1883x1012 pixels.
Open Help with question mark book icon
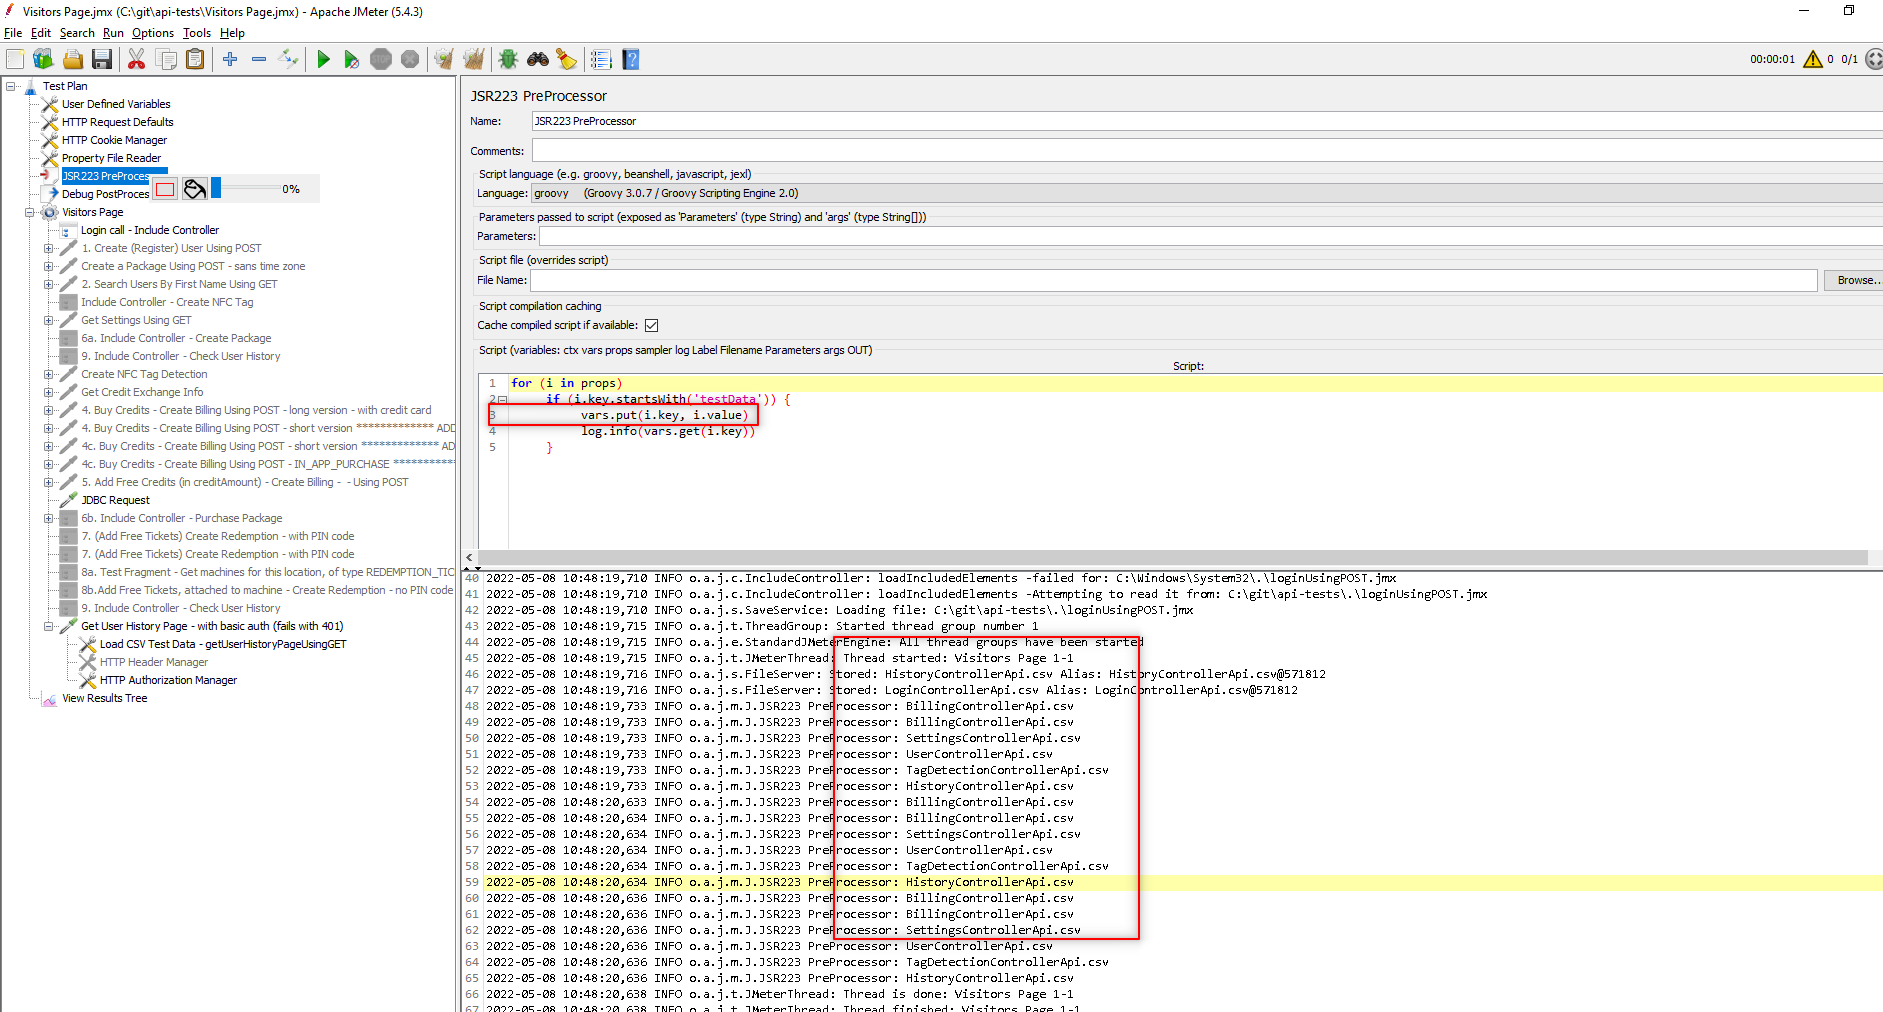pos(631,60)
